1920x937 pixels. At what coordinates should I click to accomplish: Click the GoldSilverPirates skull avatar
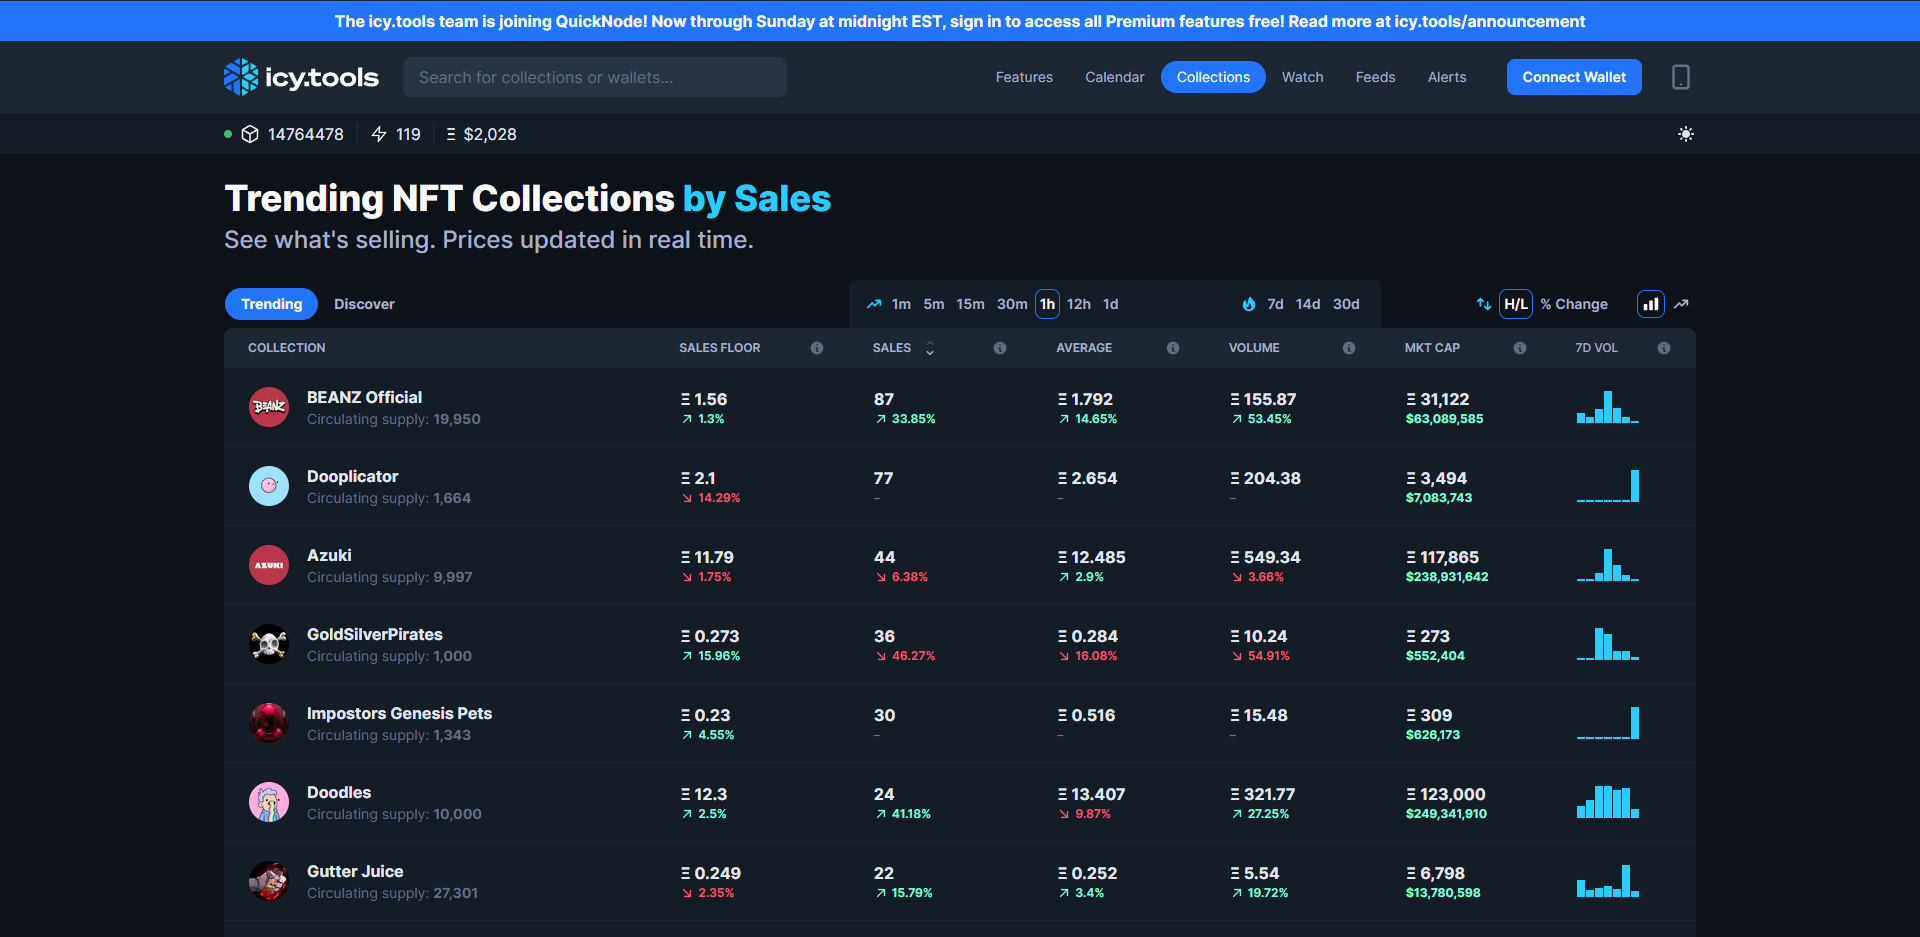269,644
